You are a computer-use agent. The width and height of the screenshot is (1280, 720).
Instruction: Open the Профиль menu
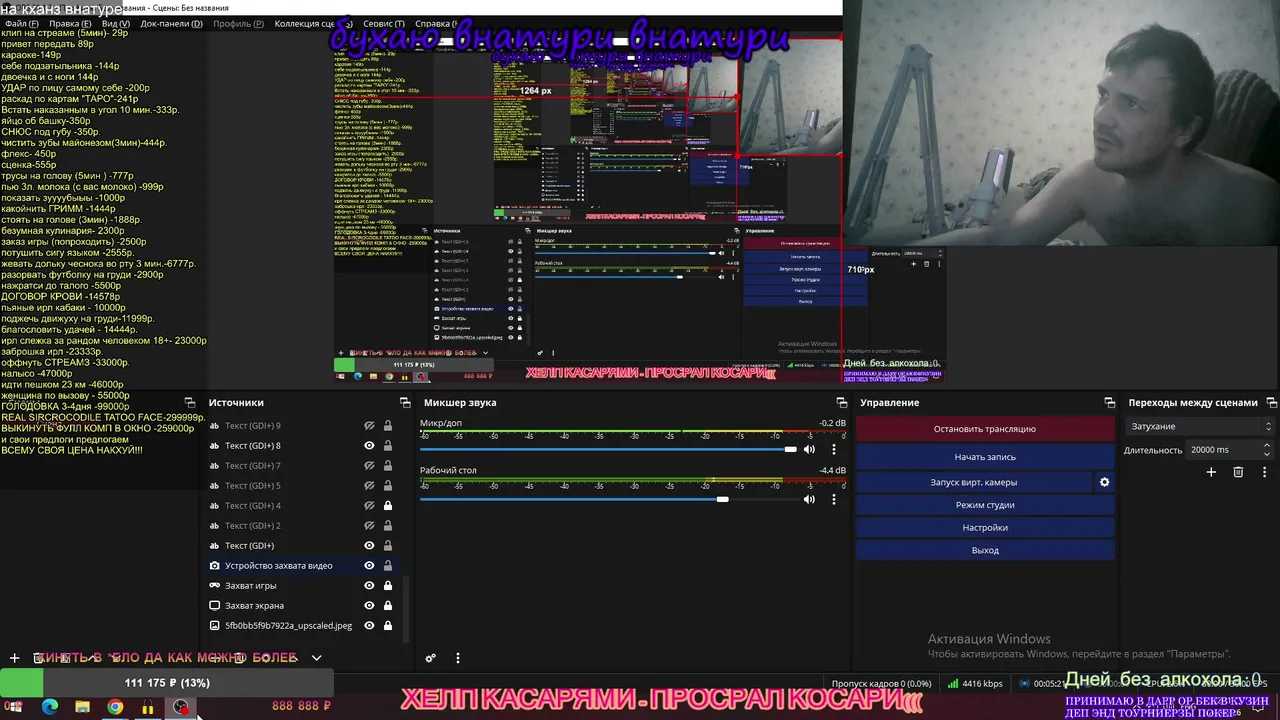[x=239, y=23]
